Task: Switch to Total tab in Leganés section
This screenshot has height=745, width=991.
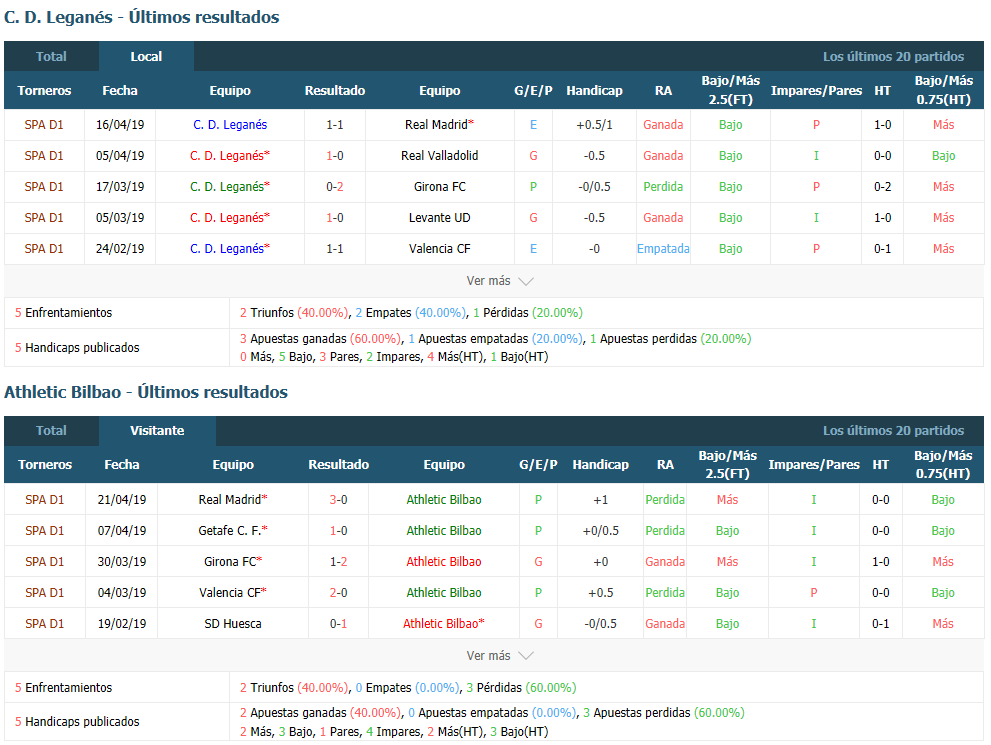Action: point(51,56)
